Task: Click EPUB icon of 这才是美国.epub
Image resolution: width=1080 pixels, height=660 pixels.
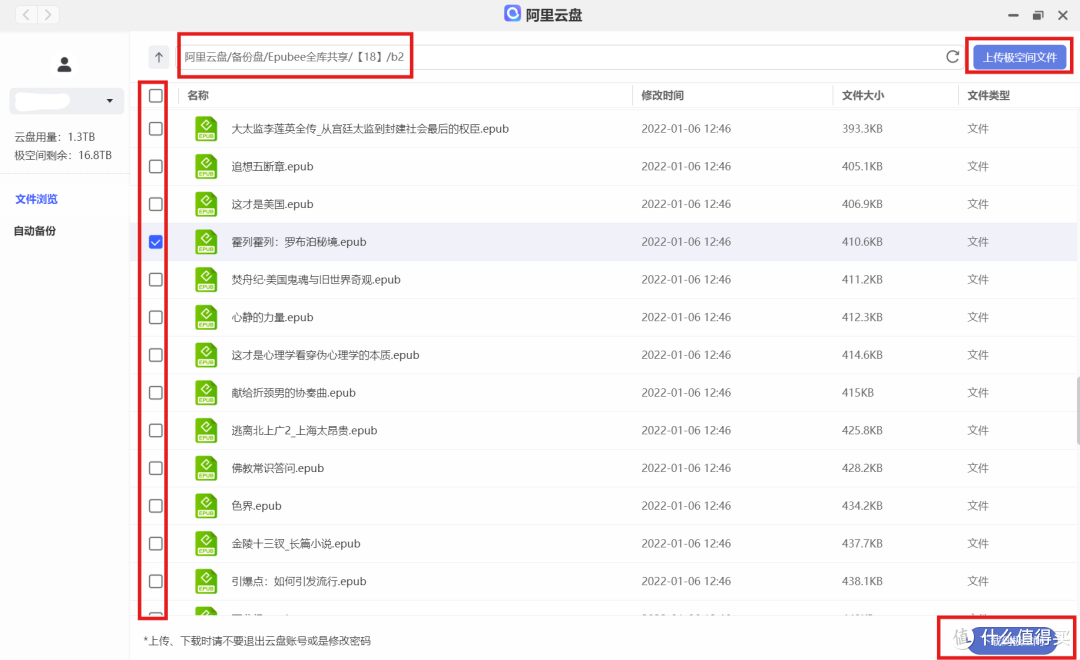Action: (x=206, y=204)
